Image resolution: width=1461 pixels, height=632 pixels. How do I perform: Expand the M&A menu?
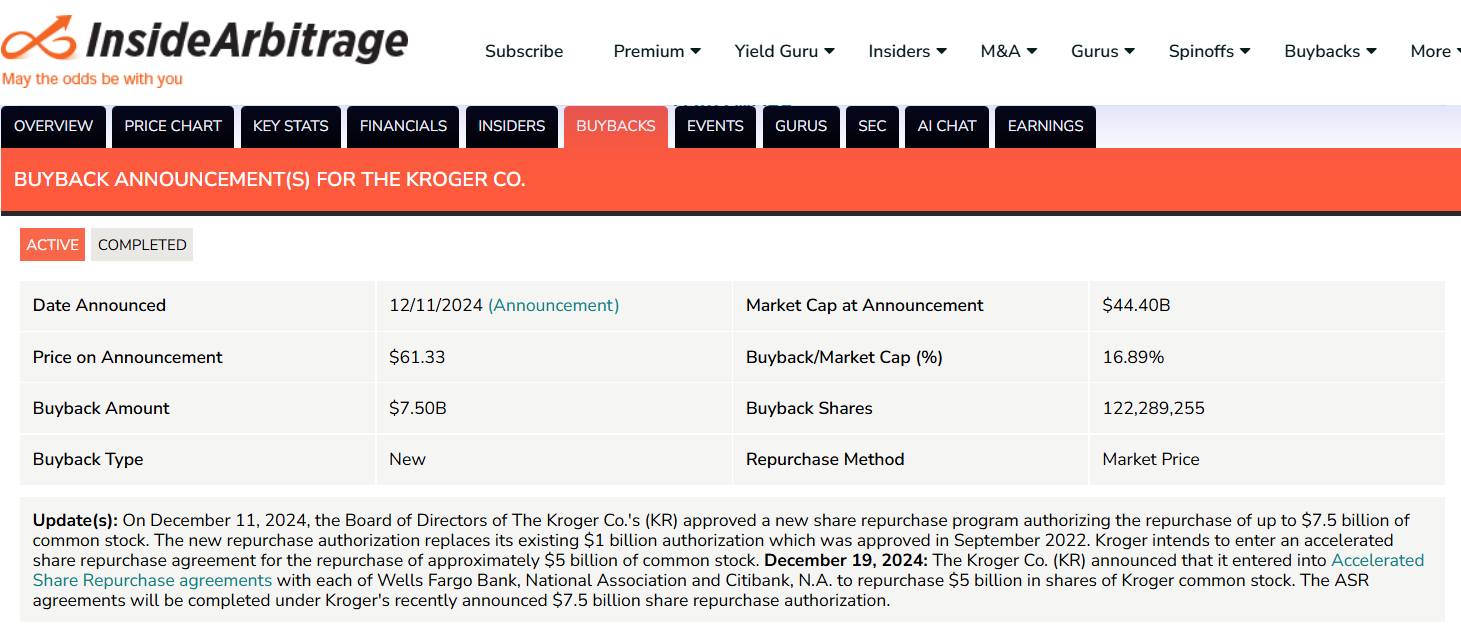(x=1008, y=51)
